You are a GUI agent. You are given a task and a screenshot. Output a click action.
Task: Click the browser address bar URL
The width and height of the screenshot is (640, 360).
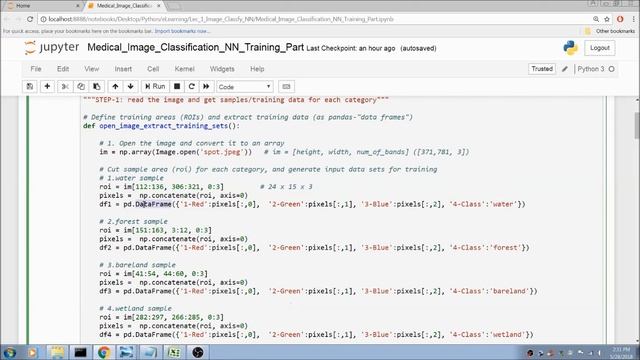coord(221,19)
